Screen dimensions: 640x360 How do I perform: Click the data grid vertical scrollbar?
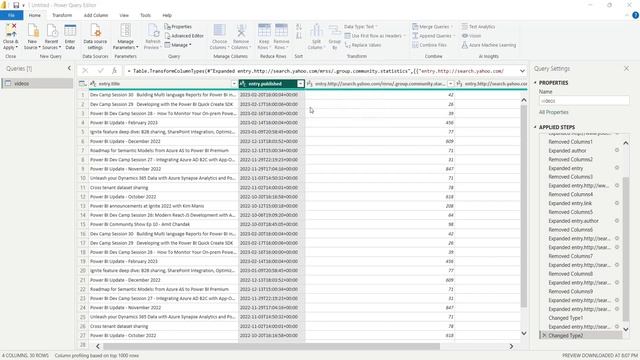(524, 206)
